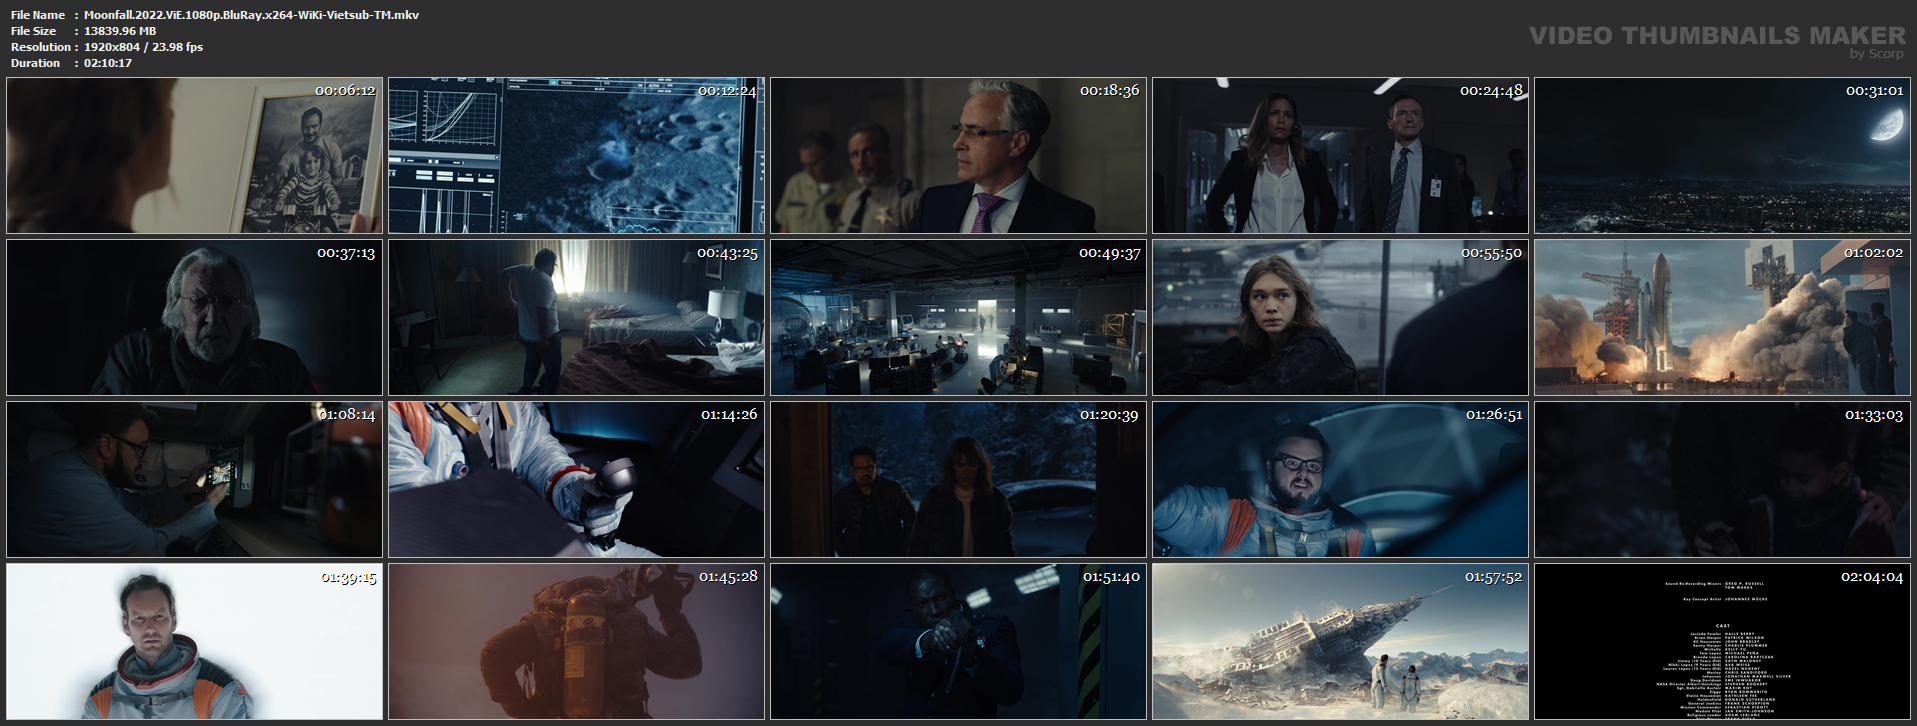
Task: Select the thumbnail timestamped 00:18:36
Action: point(958,156)
